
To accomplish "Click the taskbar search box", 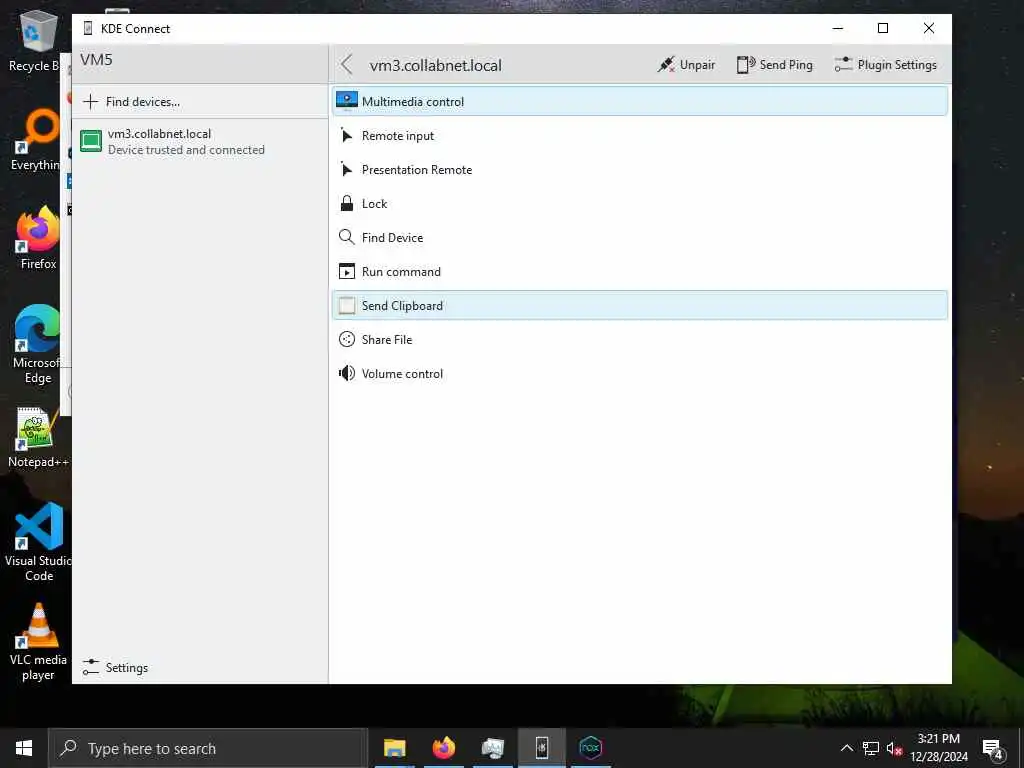I will [x=208, y=748].
